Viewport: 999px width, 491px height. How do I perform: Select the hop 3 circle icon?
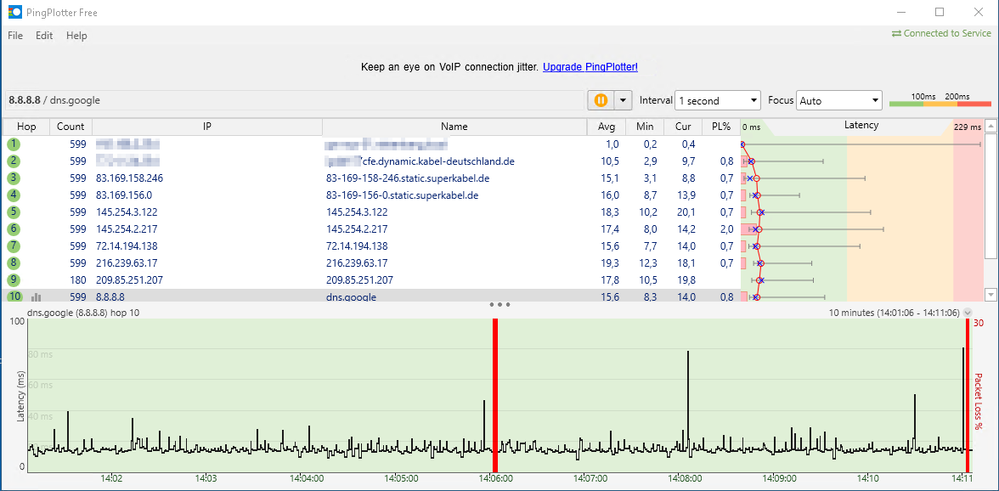click(13, 178)
